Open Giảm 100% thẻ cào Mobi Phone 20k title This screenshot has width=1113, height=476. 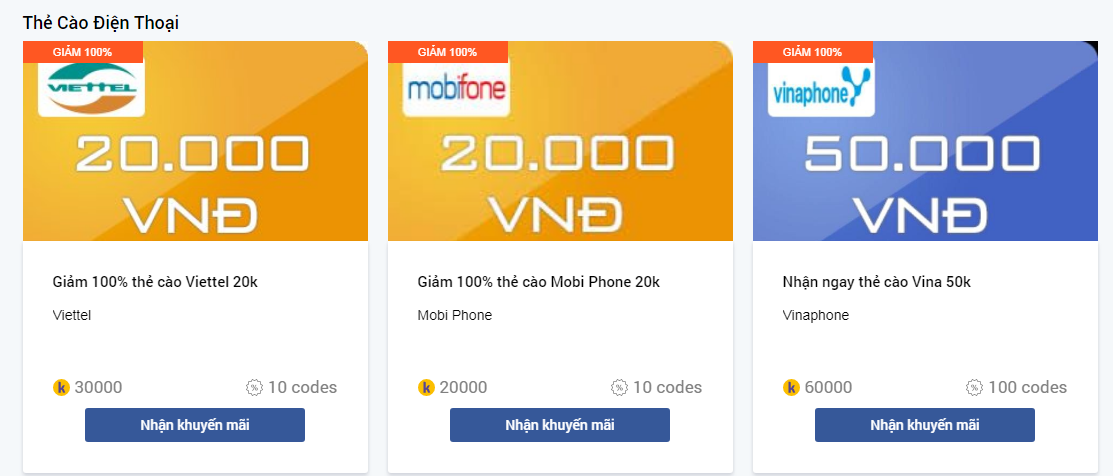538,282
